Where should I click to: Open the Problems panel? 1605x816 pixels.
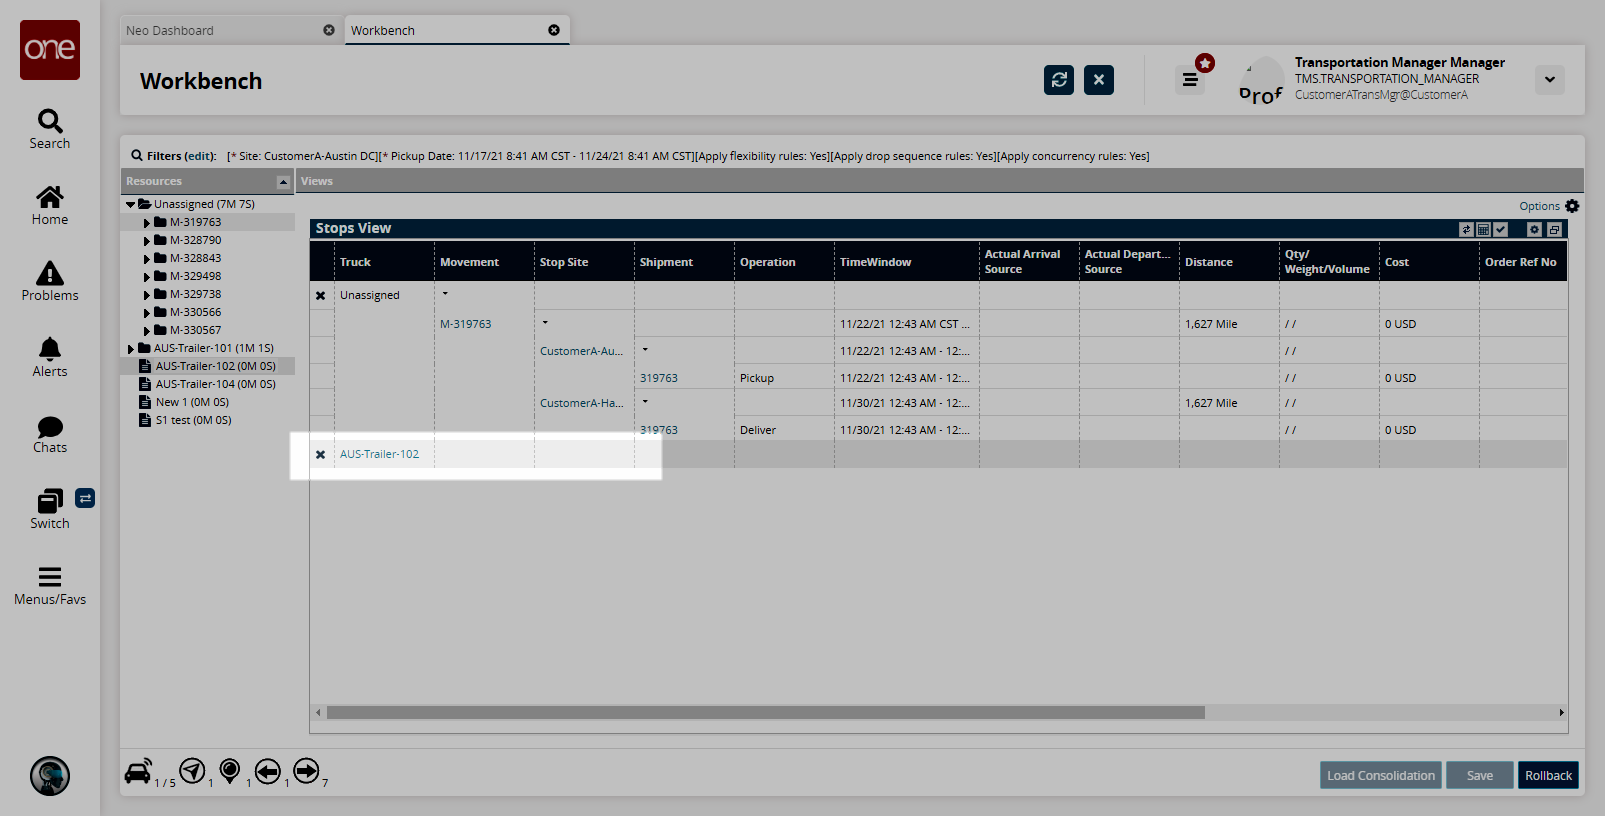point(50,281)
